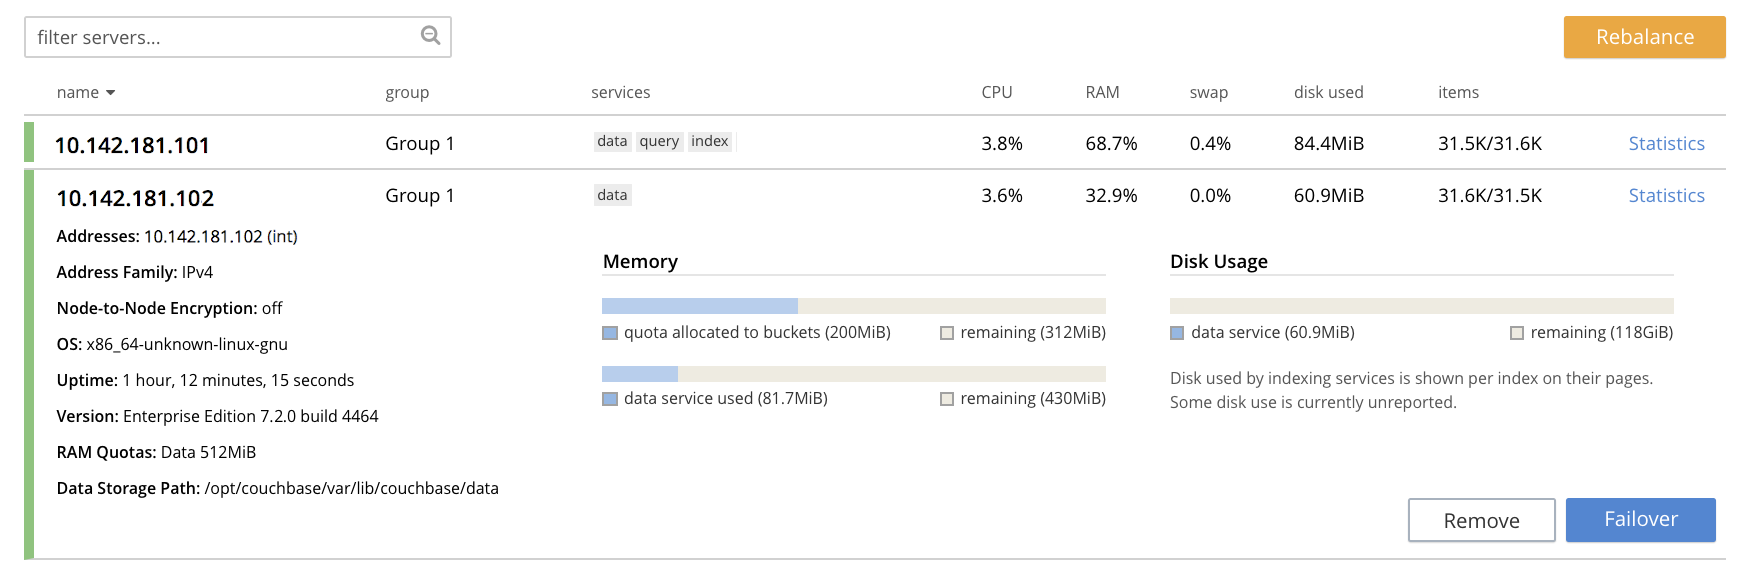The width and height of the screenshot is (1743, 582).
Task: Click the index service tag
Action: [x=710, y=141]
